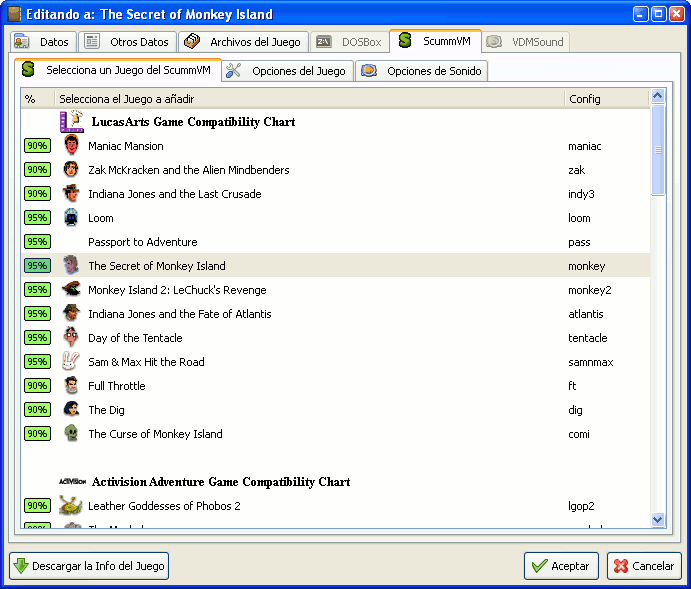Image resolution: width=691 pixels, height=589 pixels.
Task: Select The Secret of Monkey Island title
Action: (156, 266)
